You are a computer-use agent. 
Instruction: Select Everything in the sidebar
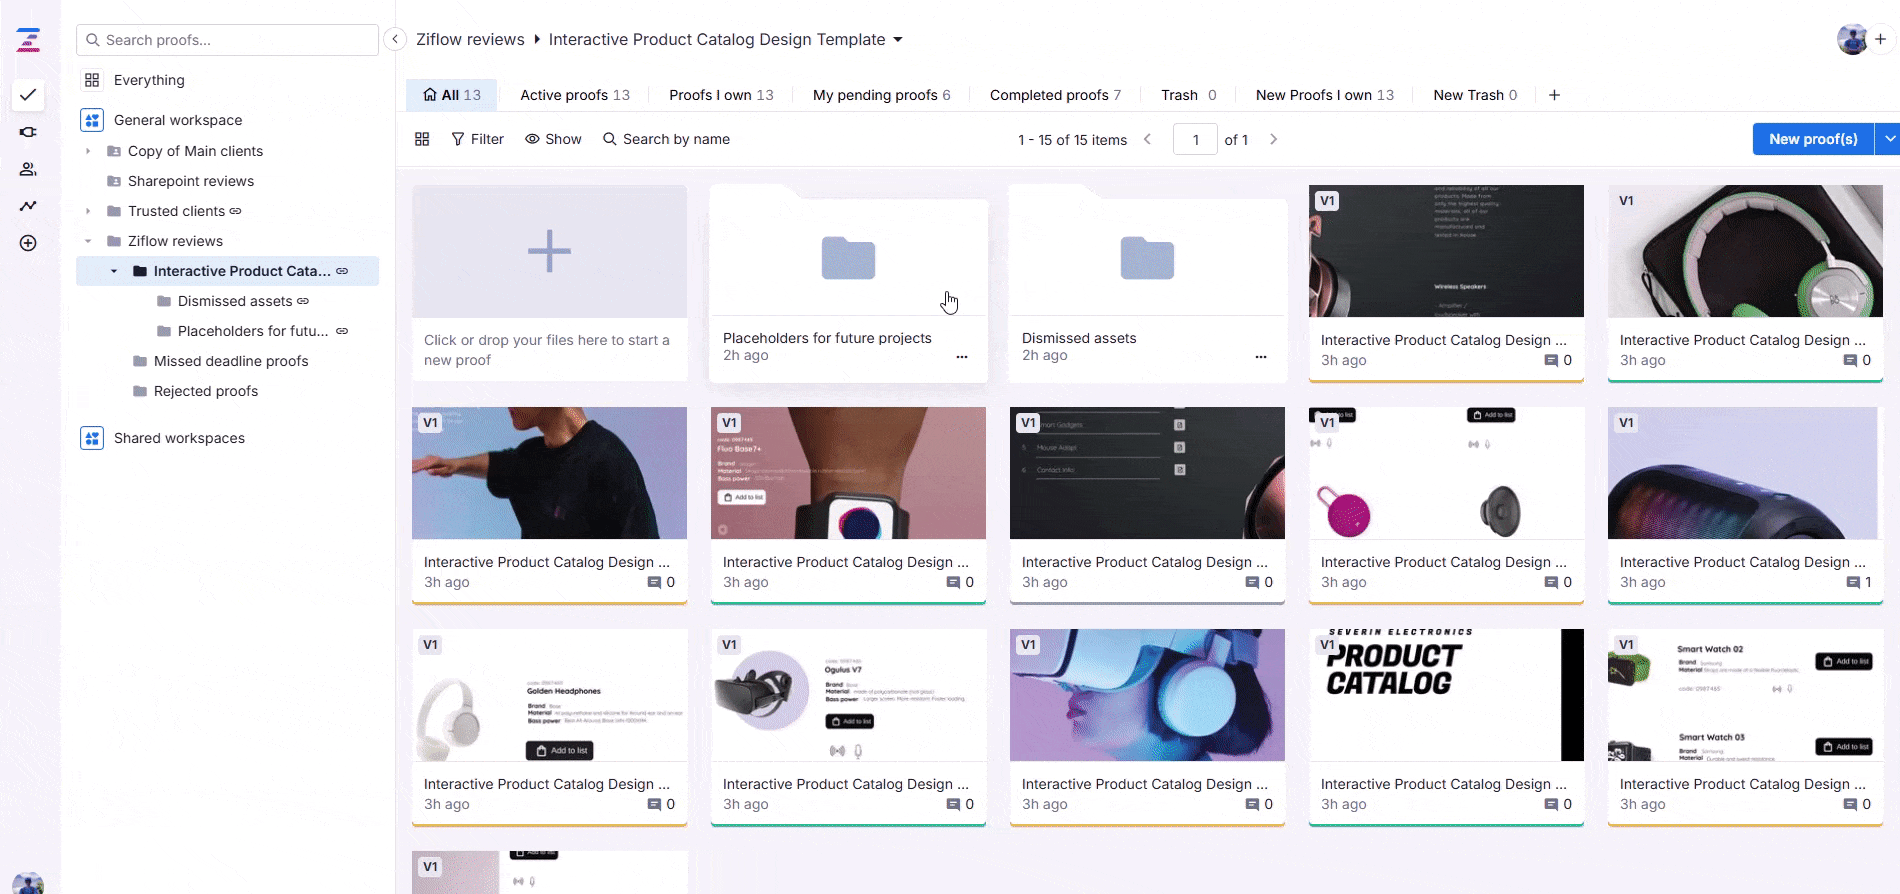(149, 80)
